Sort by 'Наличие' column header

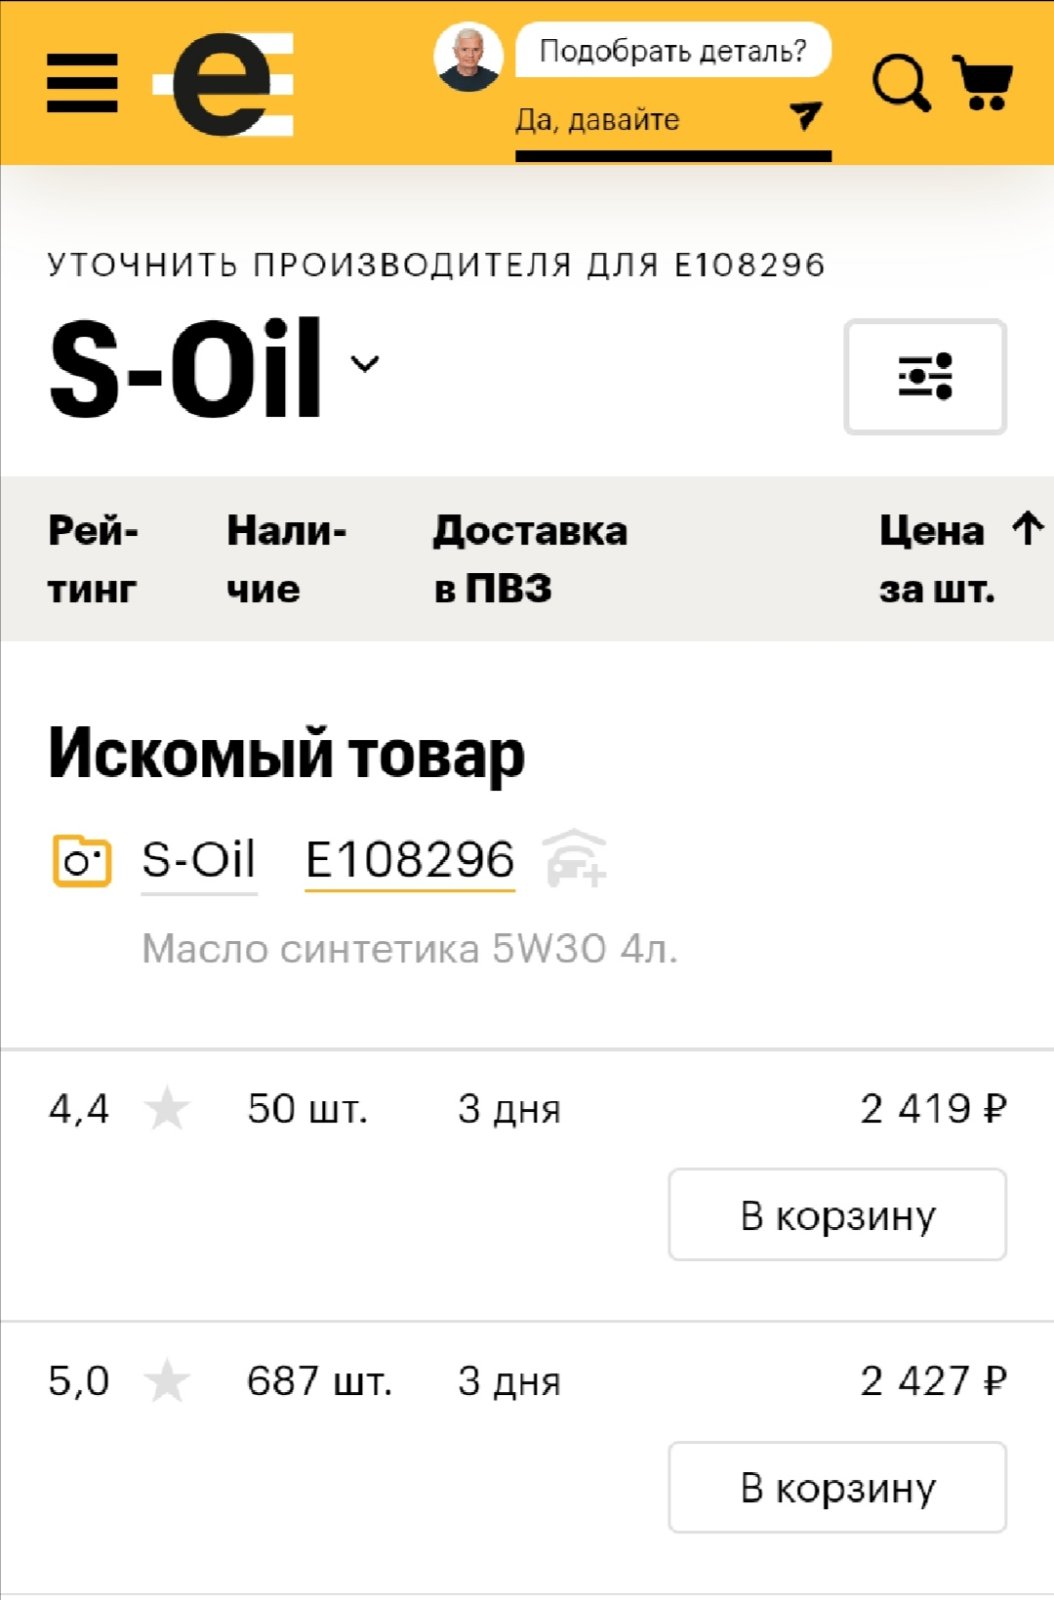[287, 559]
